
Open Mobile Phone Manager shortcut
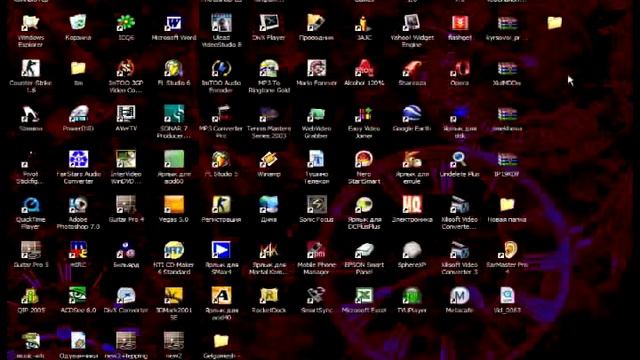tap(316, 250)
